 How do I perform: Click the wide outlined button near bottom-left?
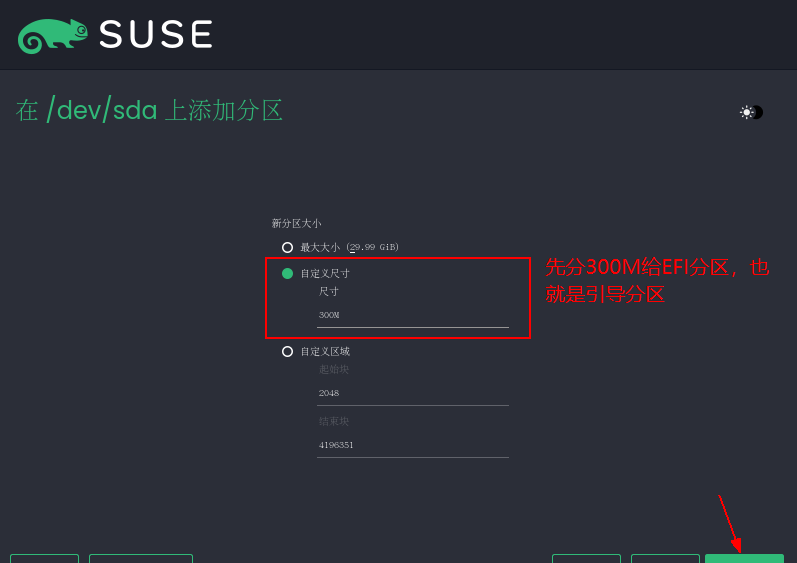point(141,558)
